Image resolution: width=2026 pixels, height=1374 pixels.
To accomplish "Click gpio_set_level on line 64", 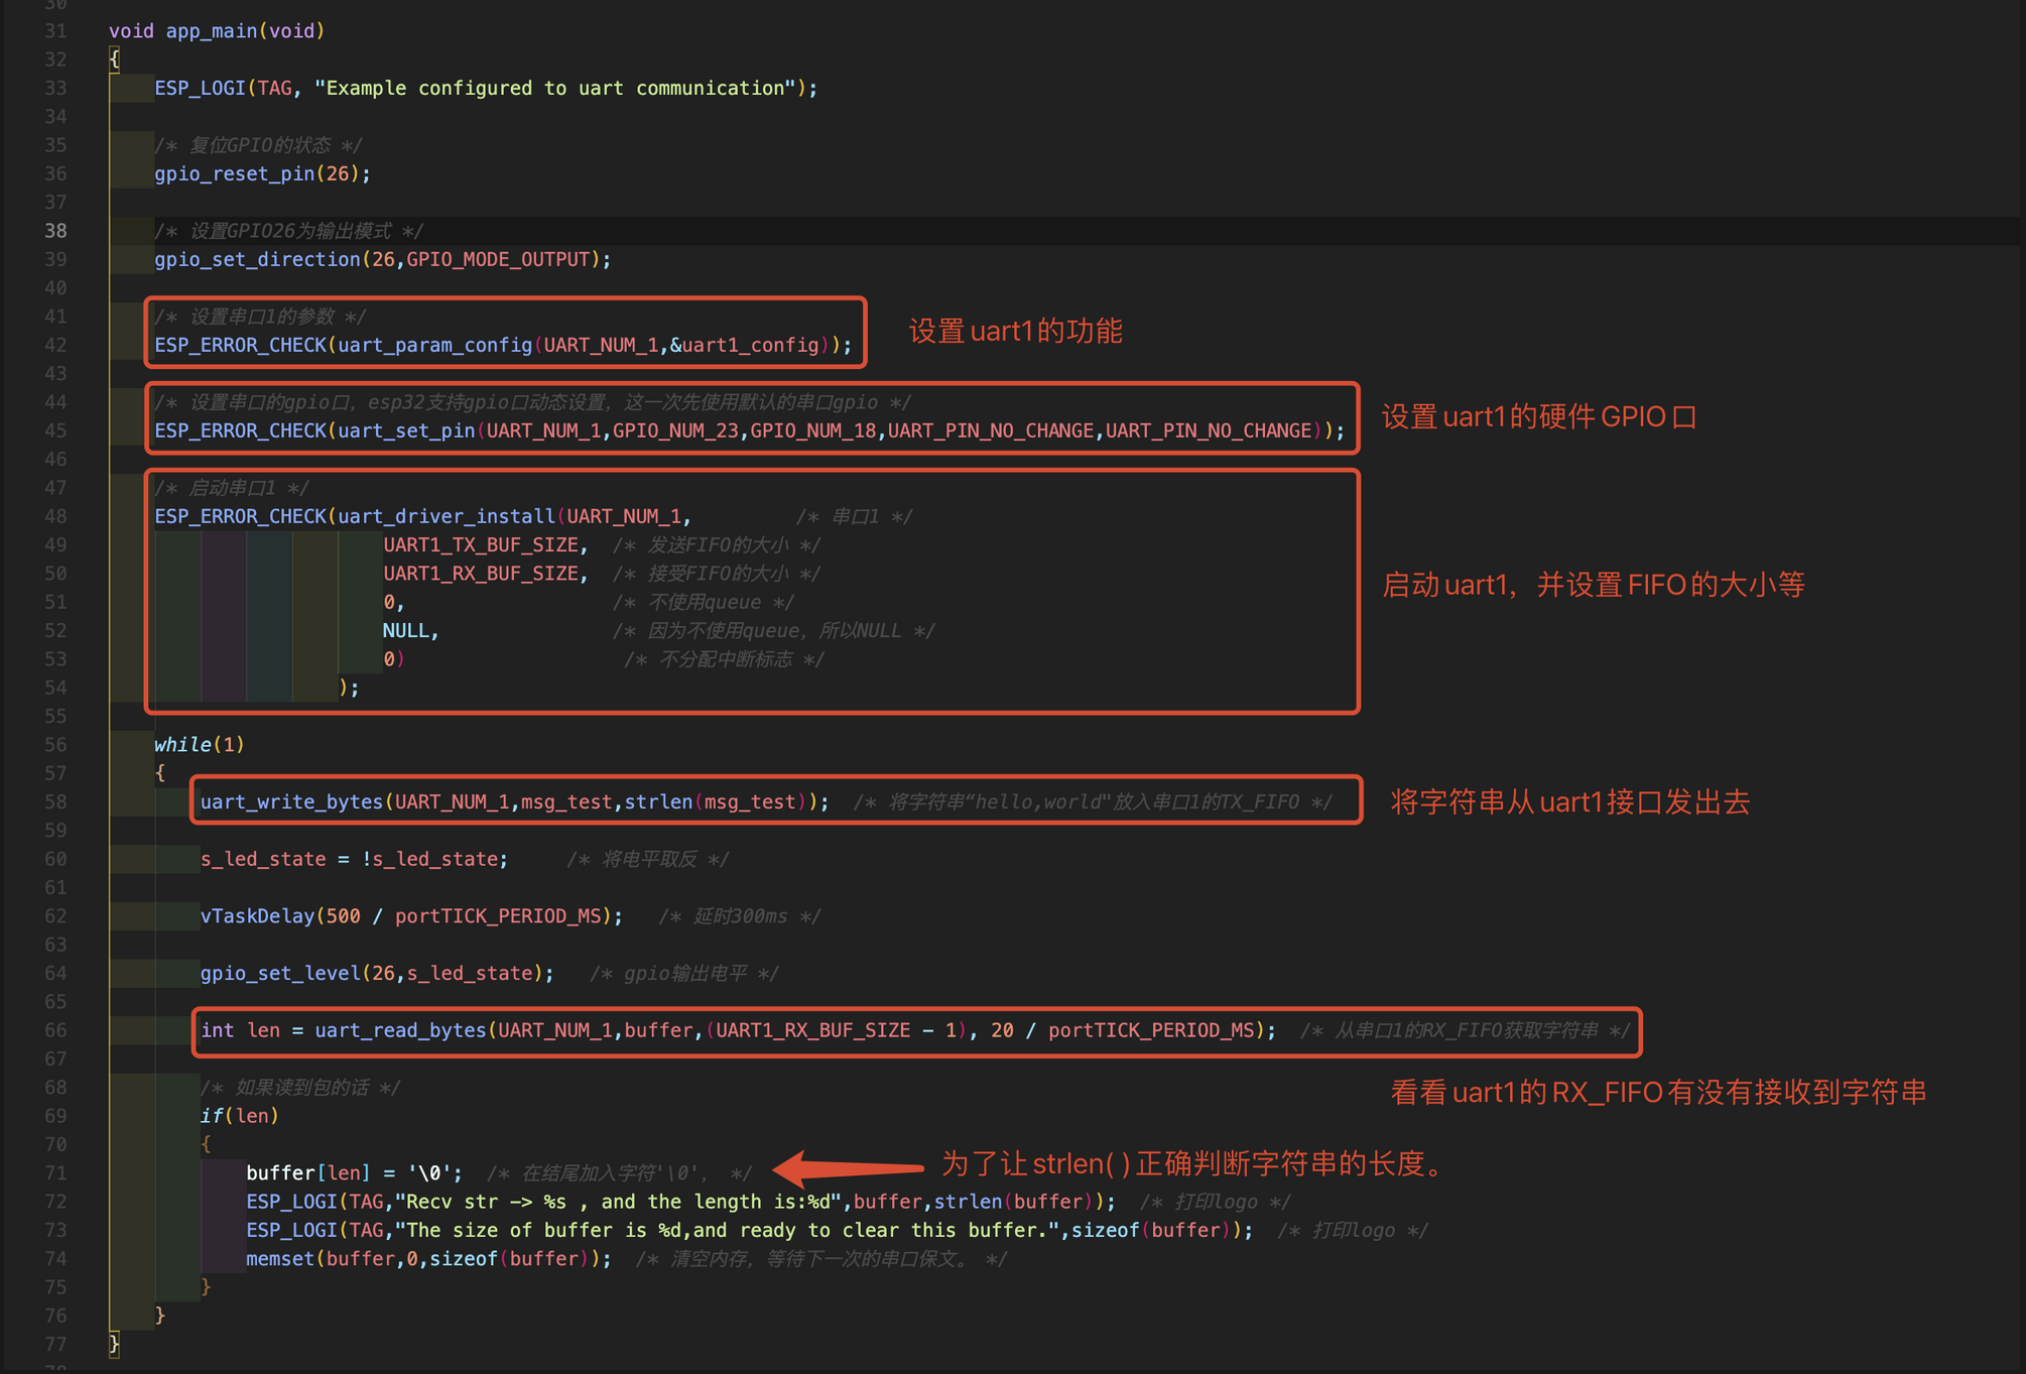I will 280,974.
